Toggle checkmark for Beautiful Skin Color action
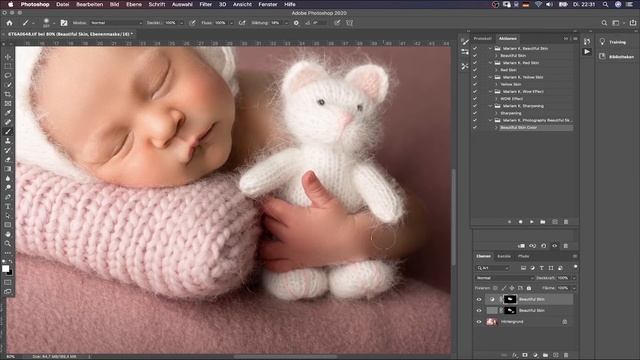Image resolution: width=640 pixels, height=360 pixels. point(475,127)
